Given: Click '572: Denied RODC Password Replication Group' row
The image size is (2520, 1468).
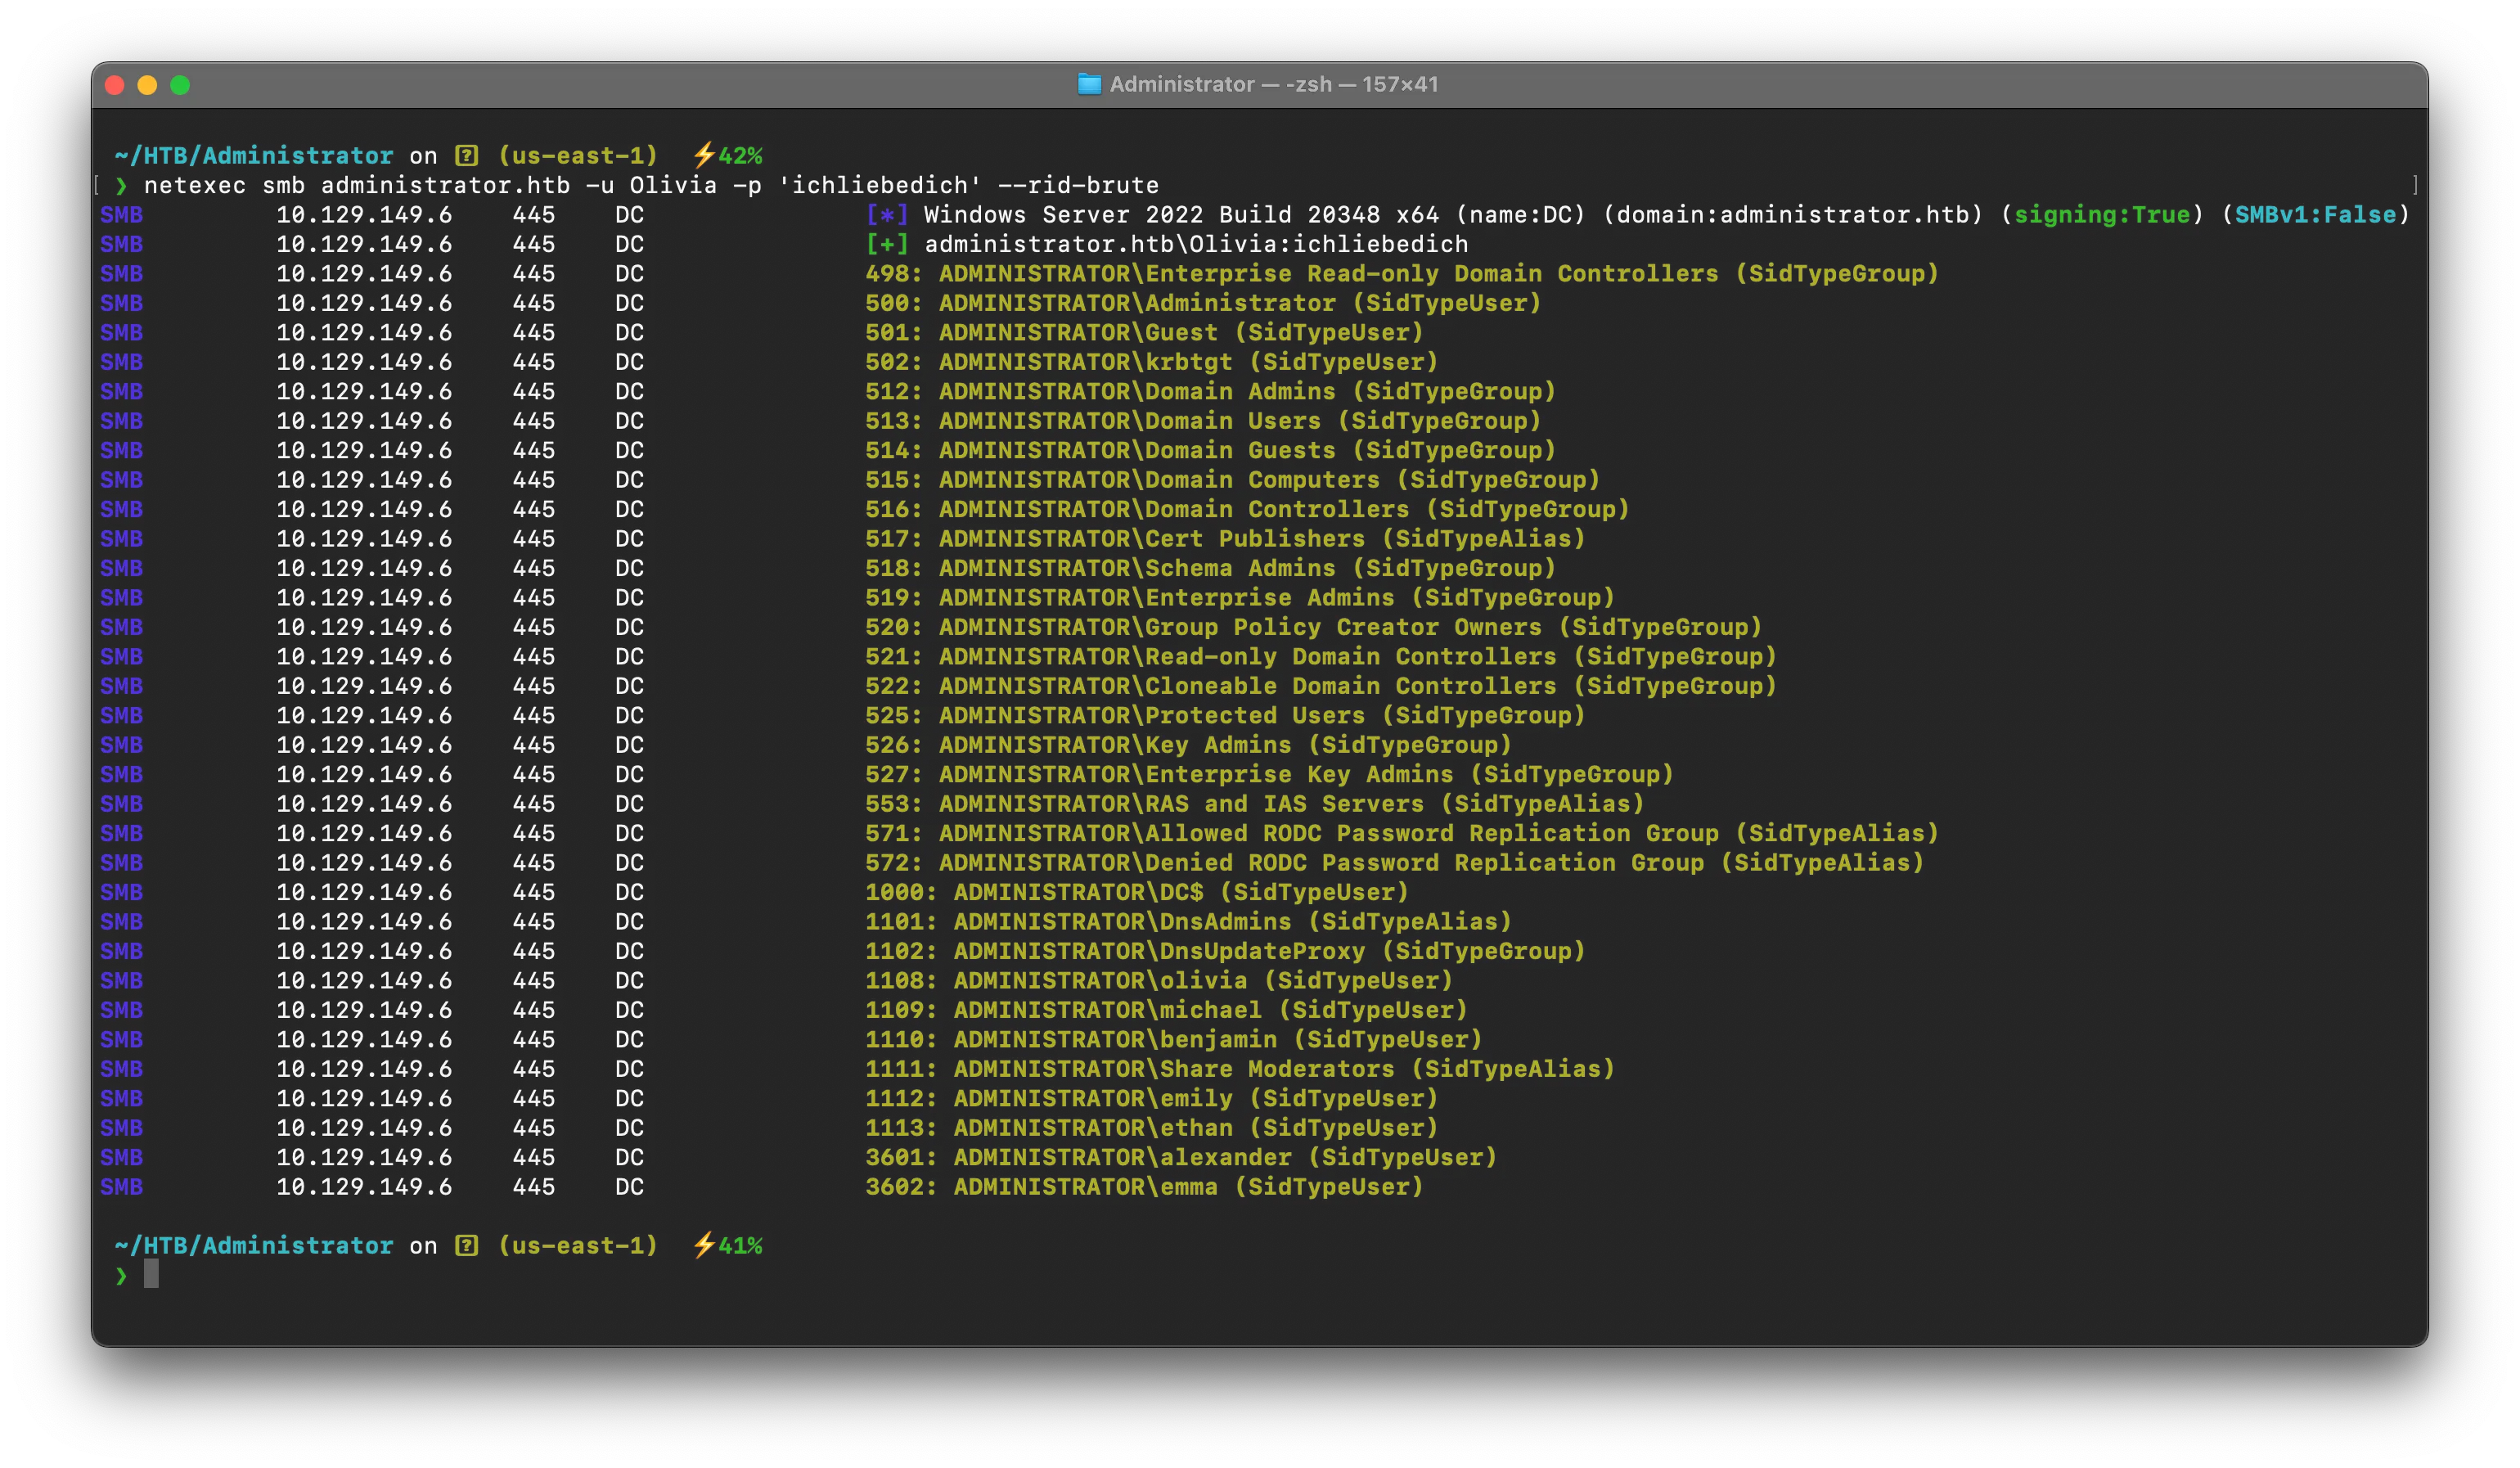Looking at the screenshot, I should click(1395, 863).
